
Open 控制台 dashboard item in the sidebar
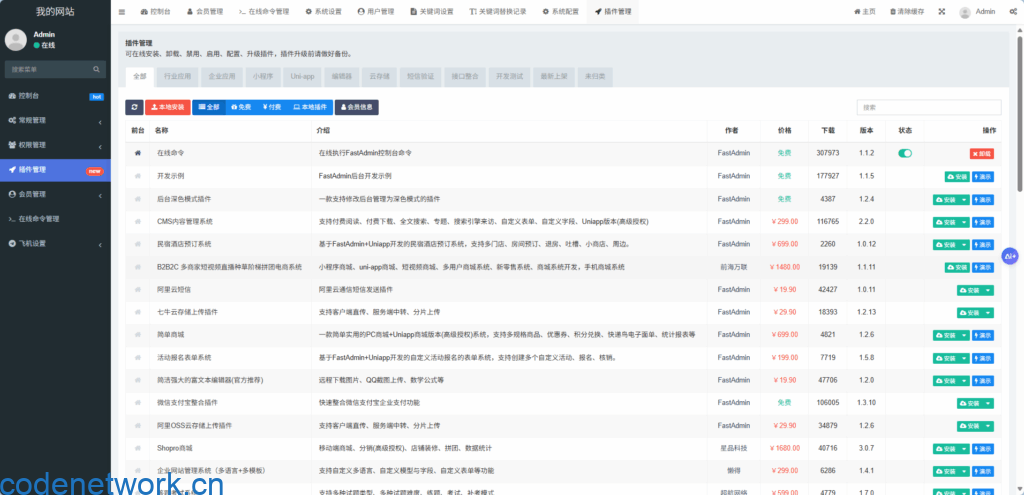tap(56, 96)
